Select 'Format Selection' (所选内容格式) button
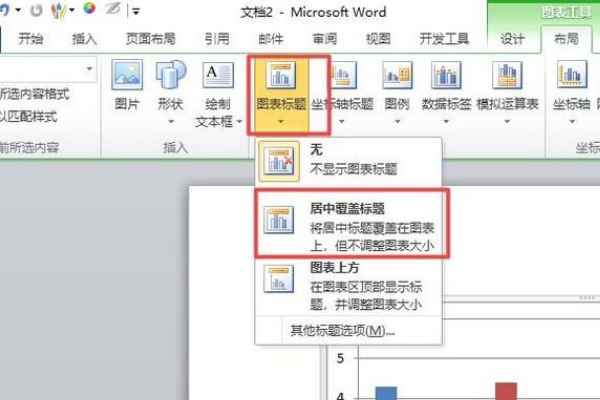This screenshot has width=600, height=400. point(34,94)
